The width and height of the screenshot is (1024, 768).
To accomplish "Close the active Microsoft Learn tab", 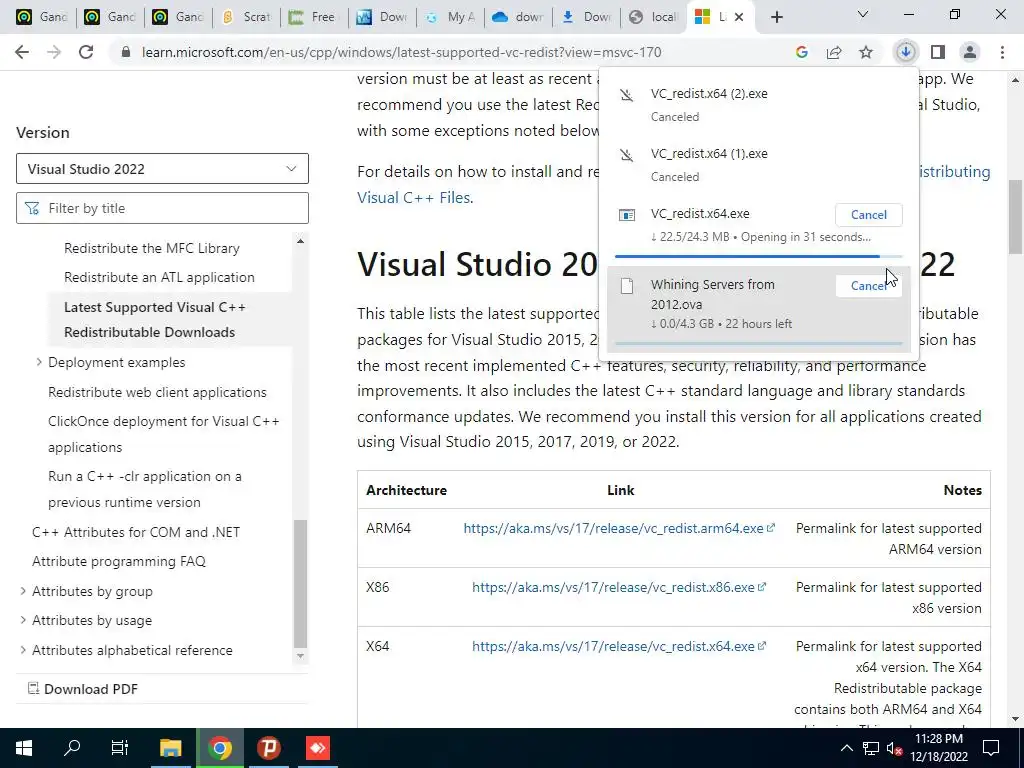I will pos(739,17).
